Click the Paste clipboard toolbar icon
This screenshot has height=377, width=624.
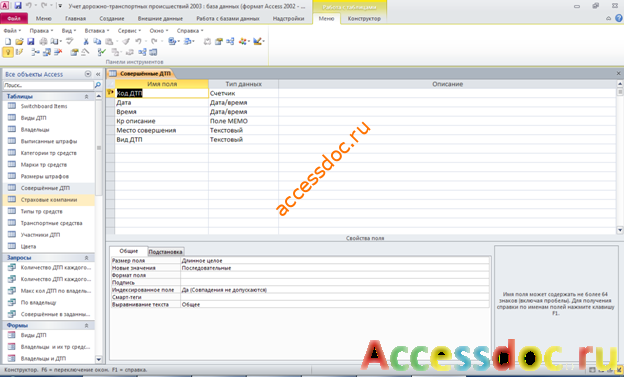click(109, 41)
